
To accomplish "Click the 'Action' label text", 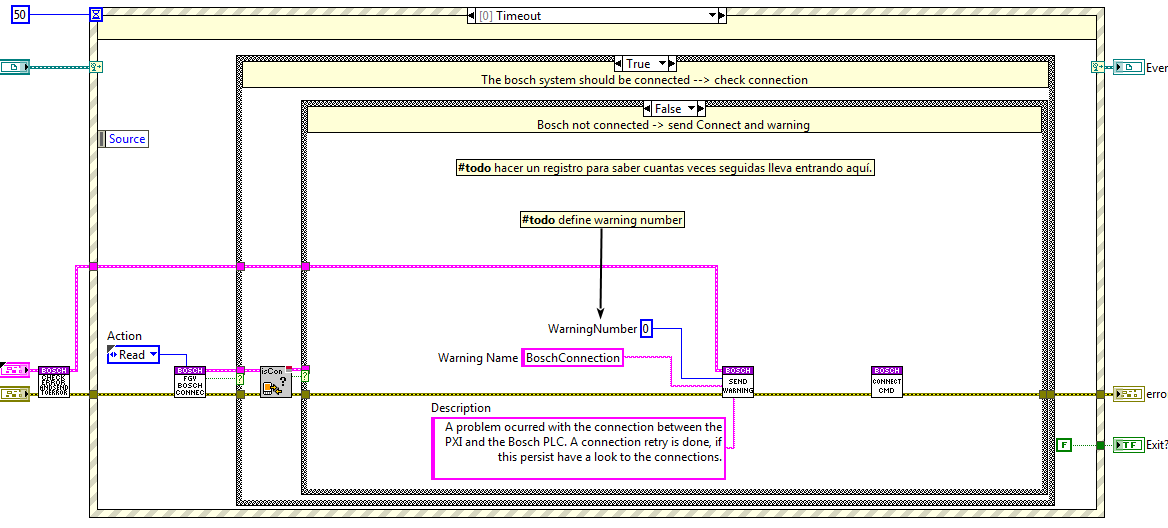I will [124, 336].
